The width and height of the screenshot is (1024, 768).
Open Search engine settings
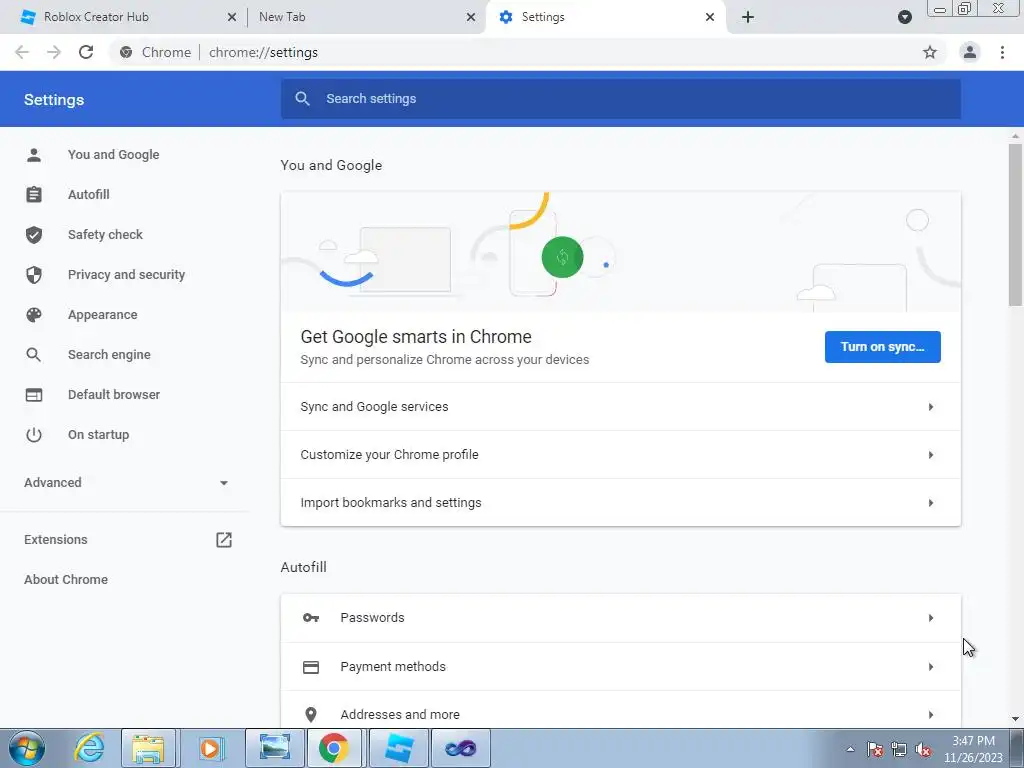tap(109, 355)
